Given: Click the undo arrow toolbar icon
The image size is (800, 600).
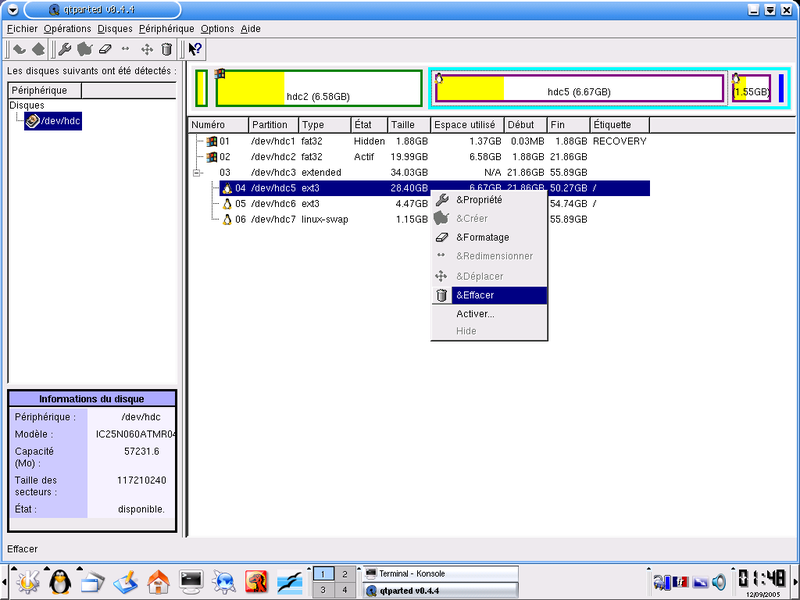Looking at the screenshot, I should pos(19,49).
